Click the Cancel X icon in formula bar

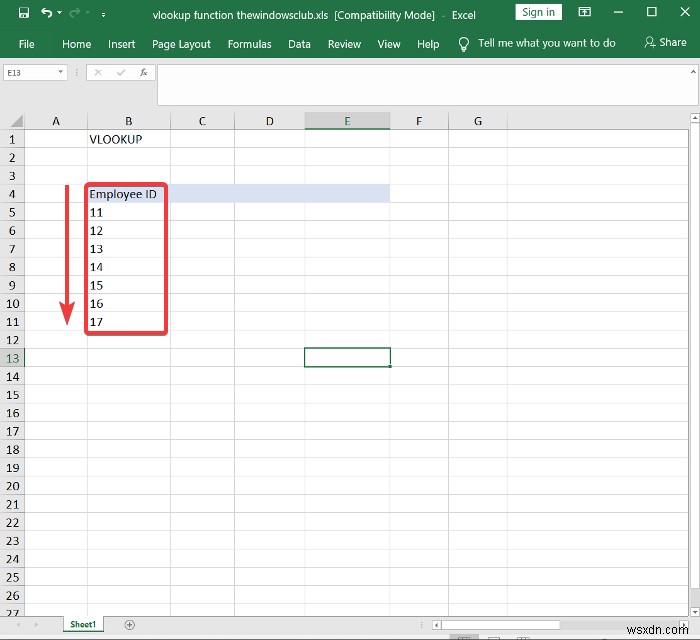click(x=98, y=72)
